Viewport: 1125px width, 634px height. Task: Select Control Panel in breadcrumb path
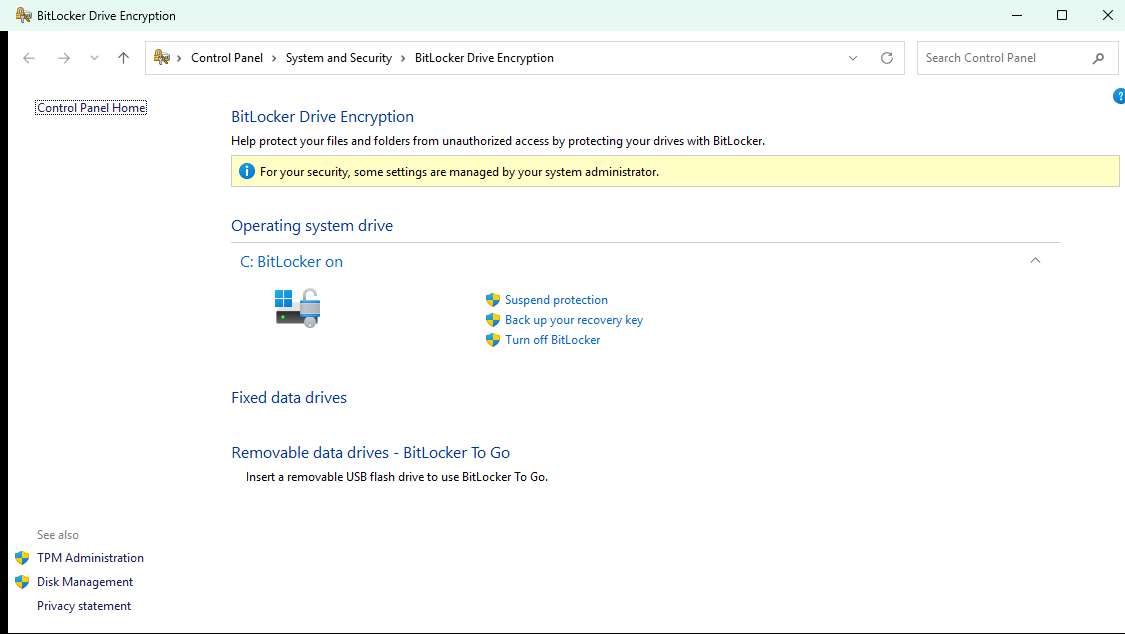tap(227, 58)
